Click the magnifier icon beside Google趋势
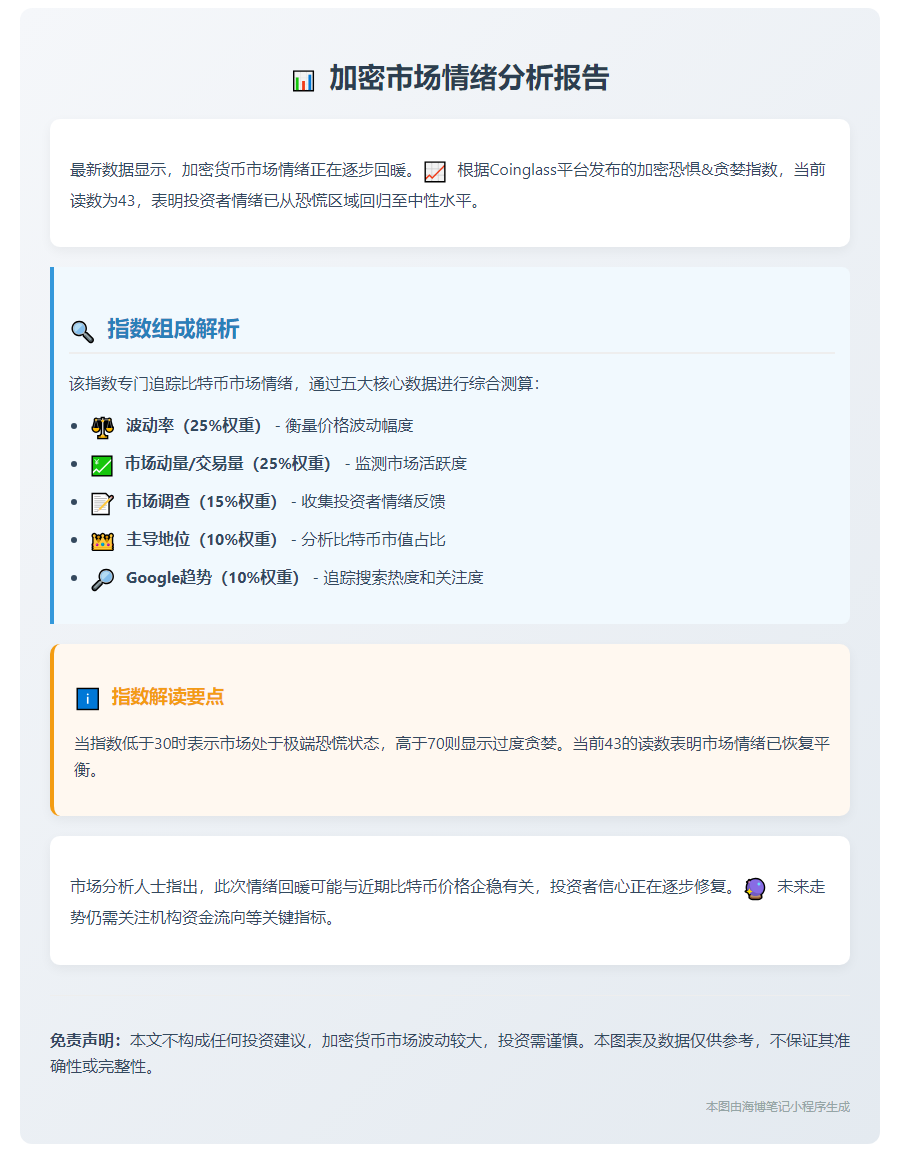This screenshot has width=900, height=1176. coord(102,580)
